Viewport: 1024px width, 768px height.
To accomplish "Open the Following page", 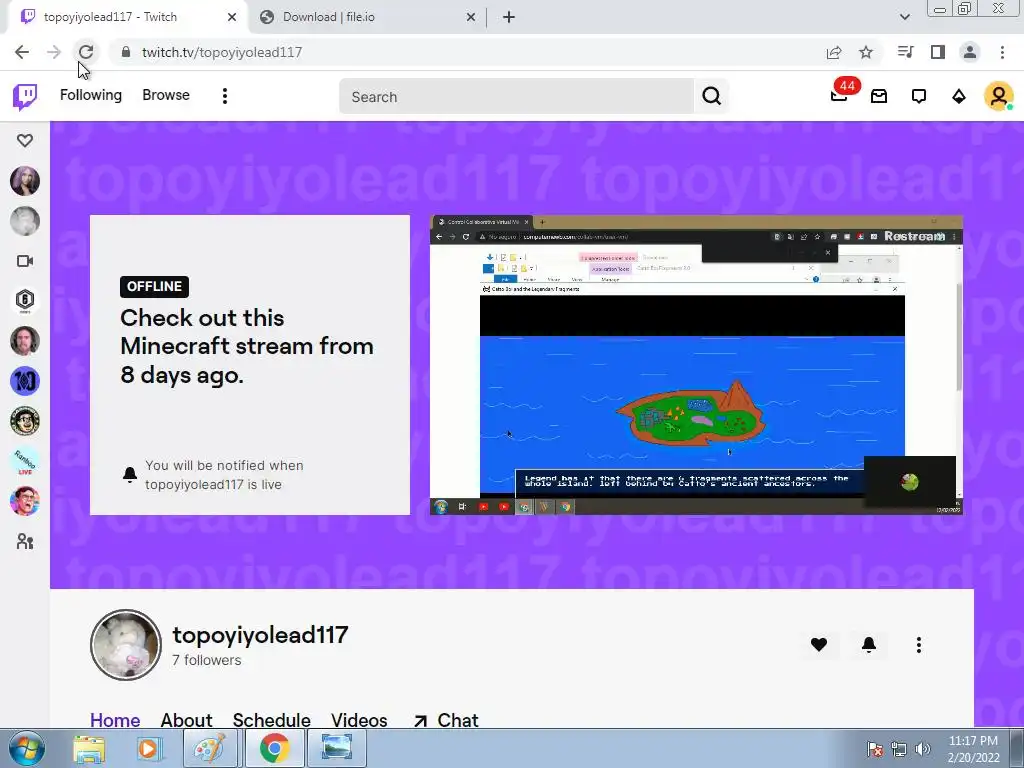I will [x=91, y=95].
